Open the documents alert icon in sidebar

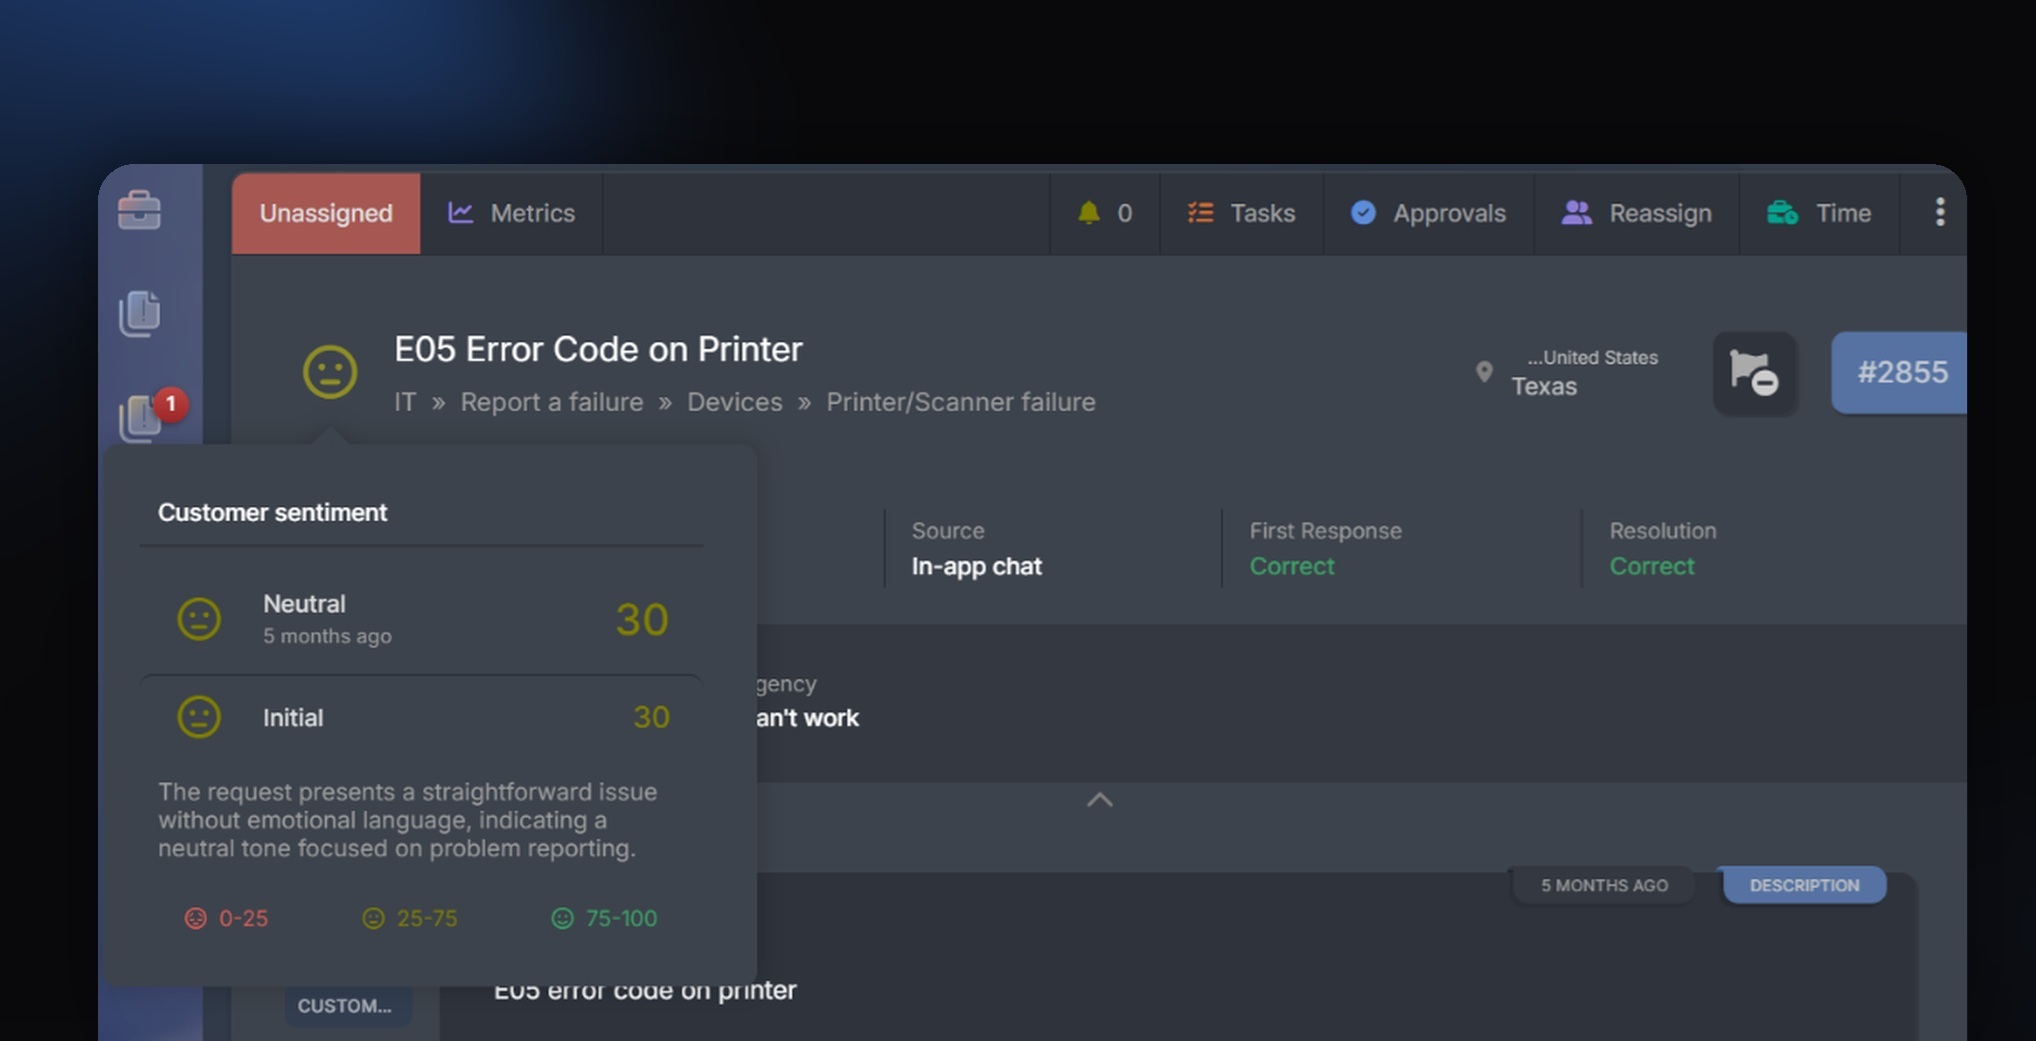point(139,314)
